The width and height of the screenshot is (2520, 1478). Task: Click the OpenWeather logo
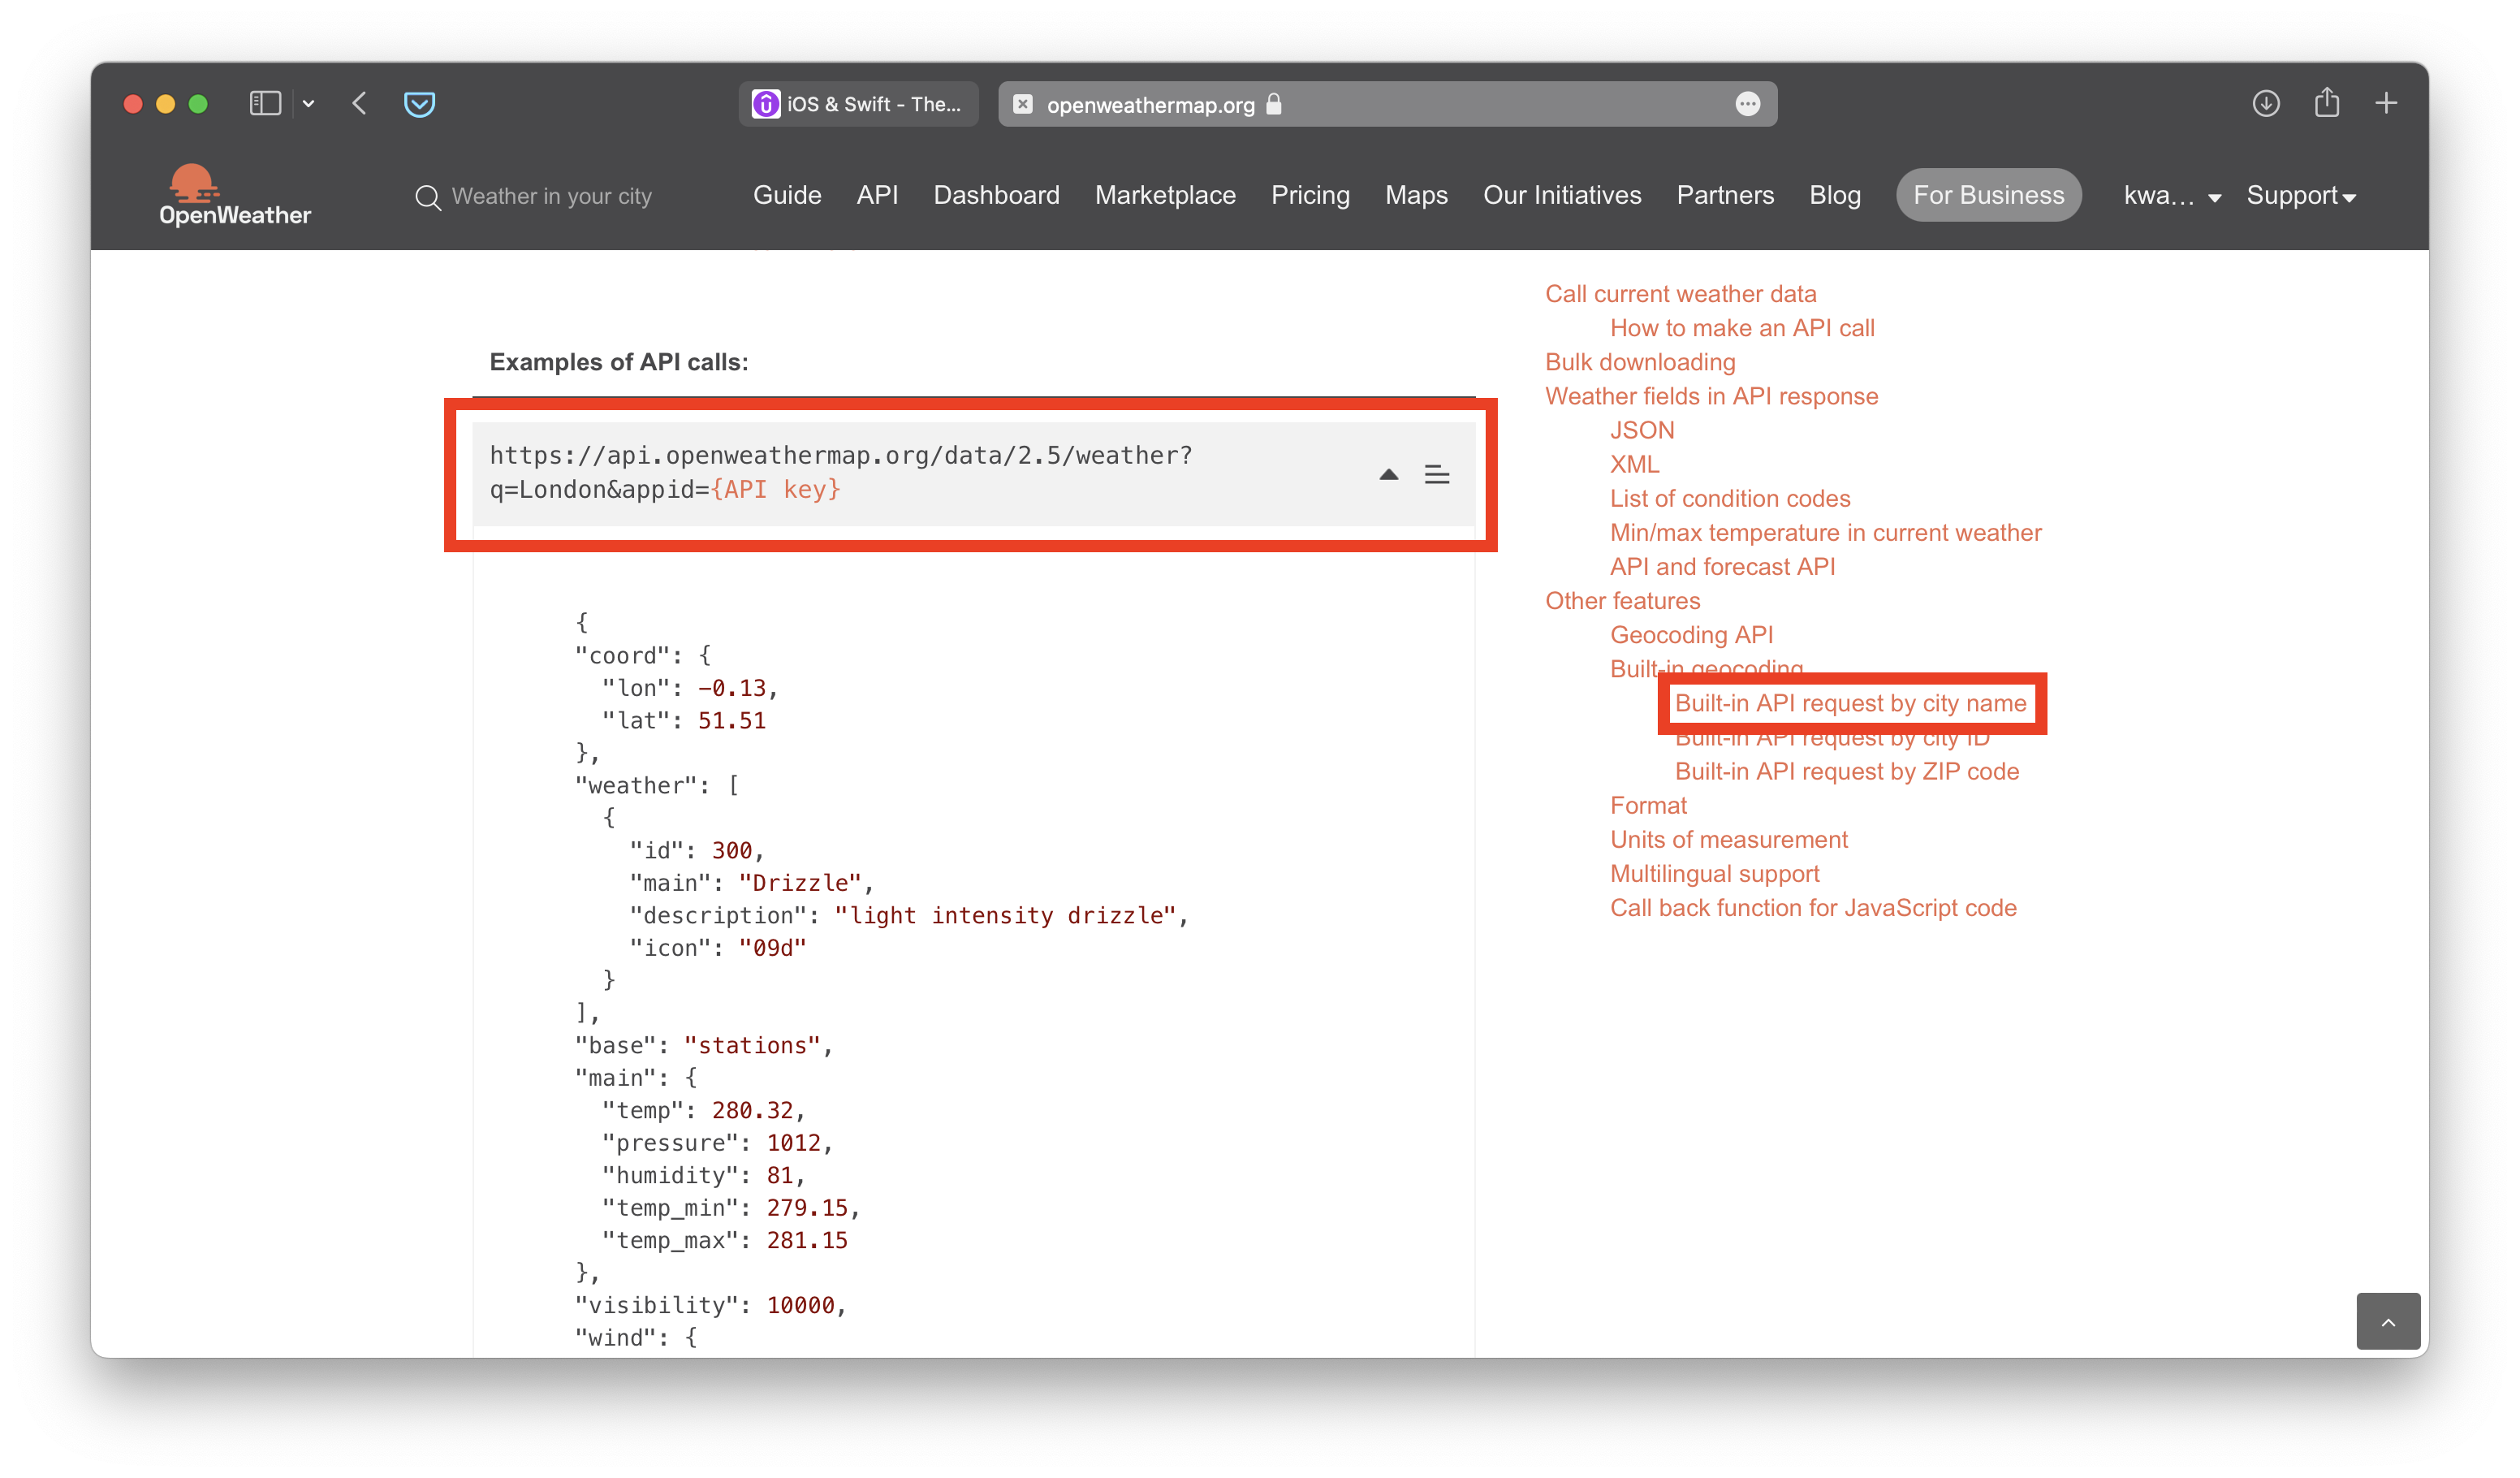(234, 195)
